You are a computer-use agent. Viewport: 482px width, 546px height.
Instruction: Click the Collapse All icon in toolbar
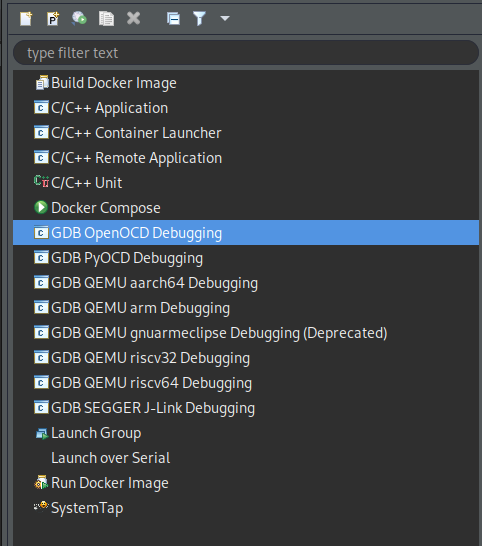click(173, 18)
